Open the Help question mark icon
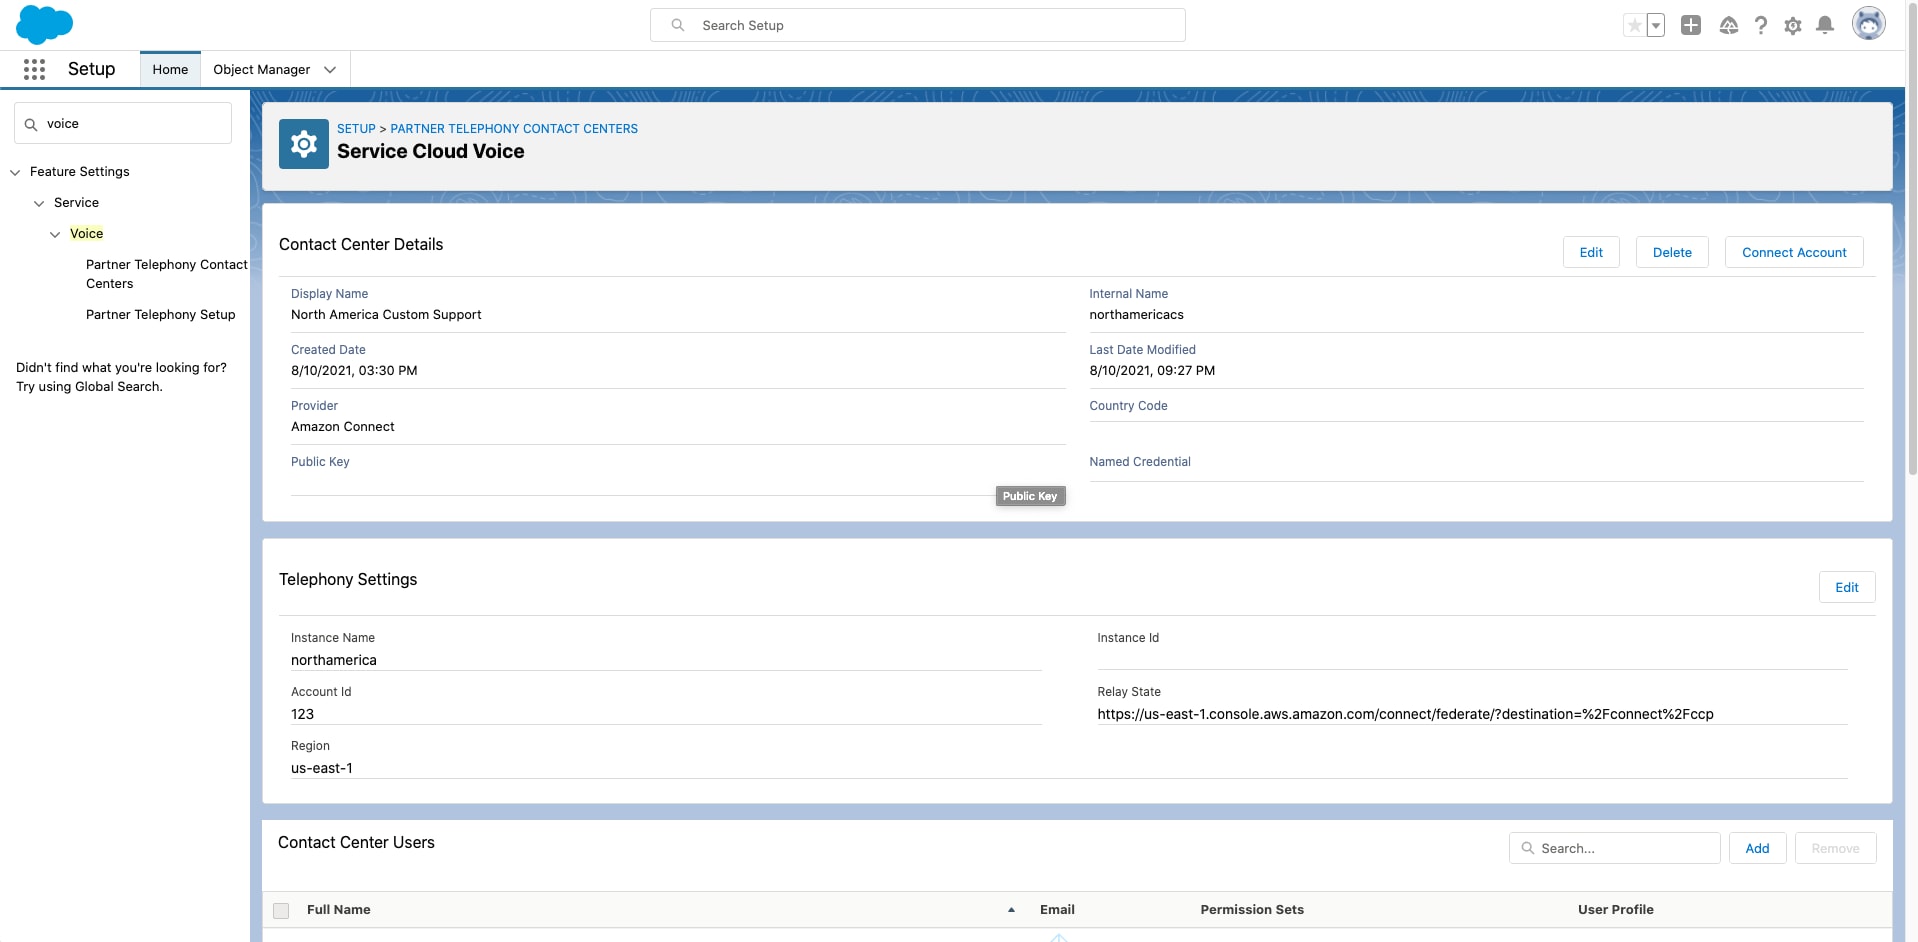Image resolution: width=1918 pixels, height=942 pixels. 1761,25
